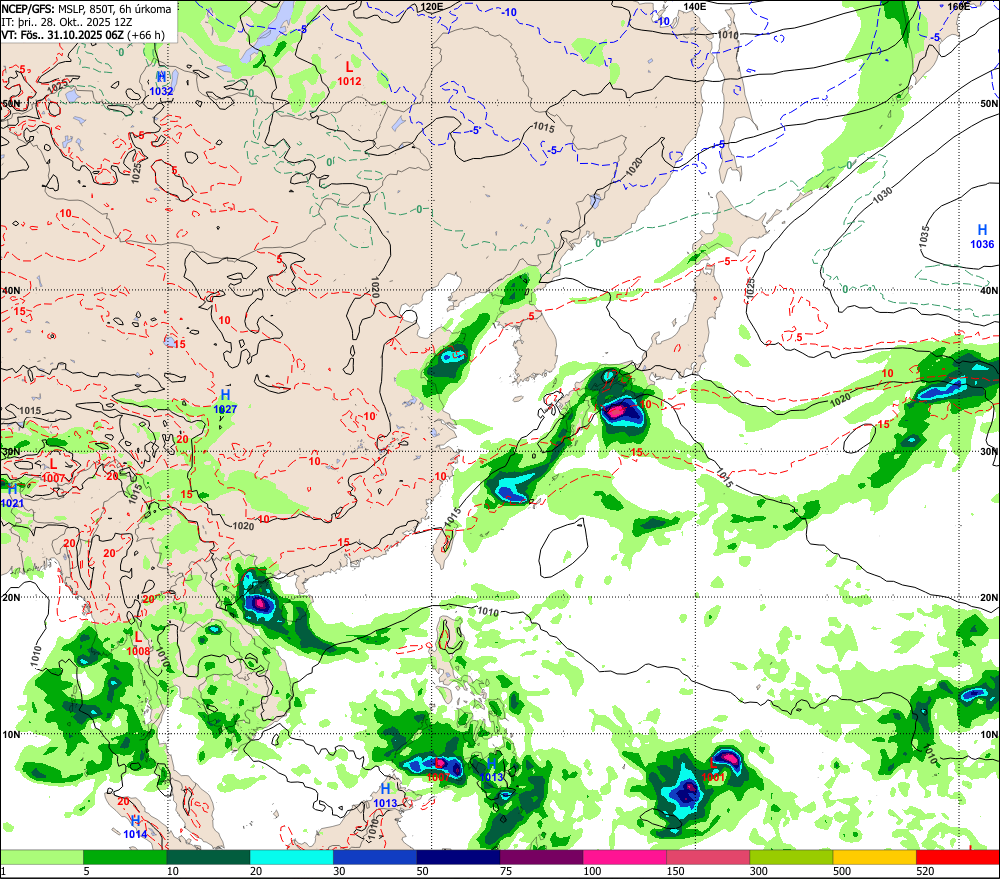Click the legend value 500
This screenshot has height=879, width=1000.
842,871
